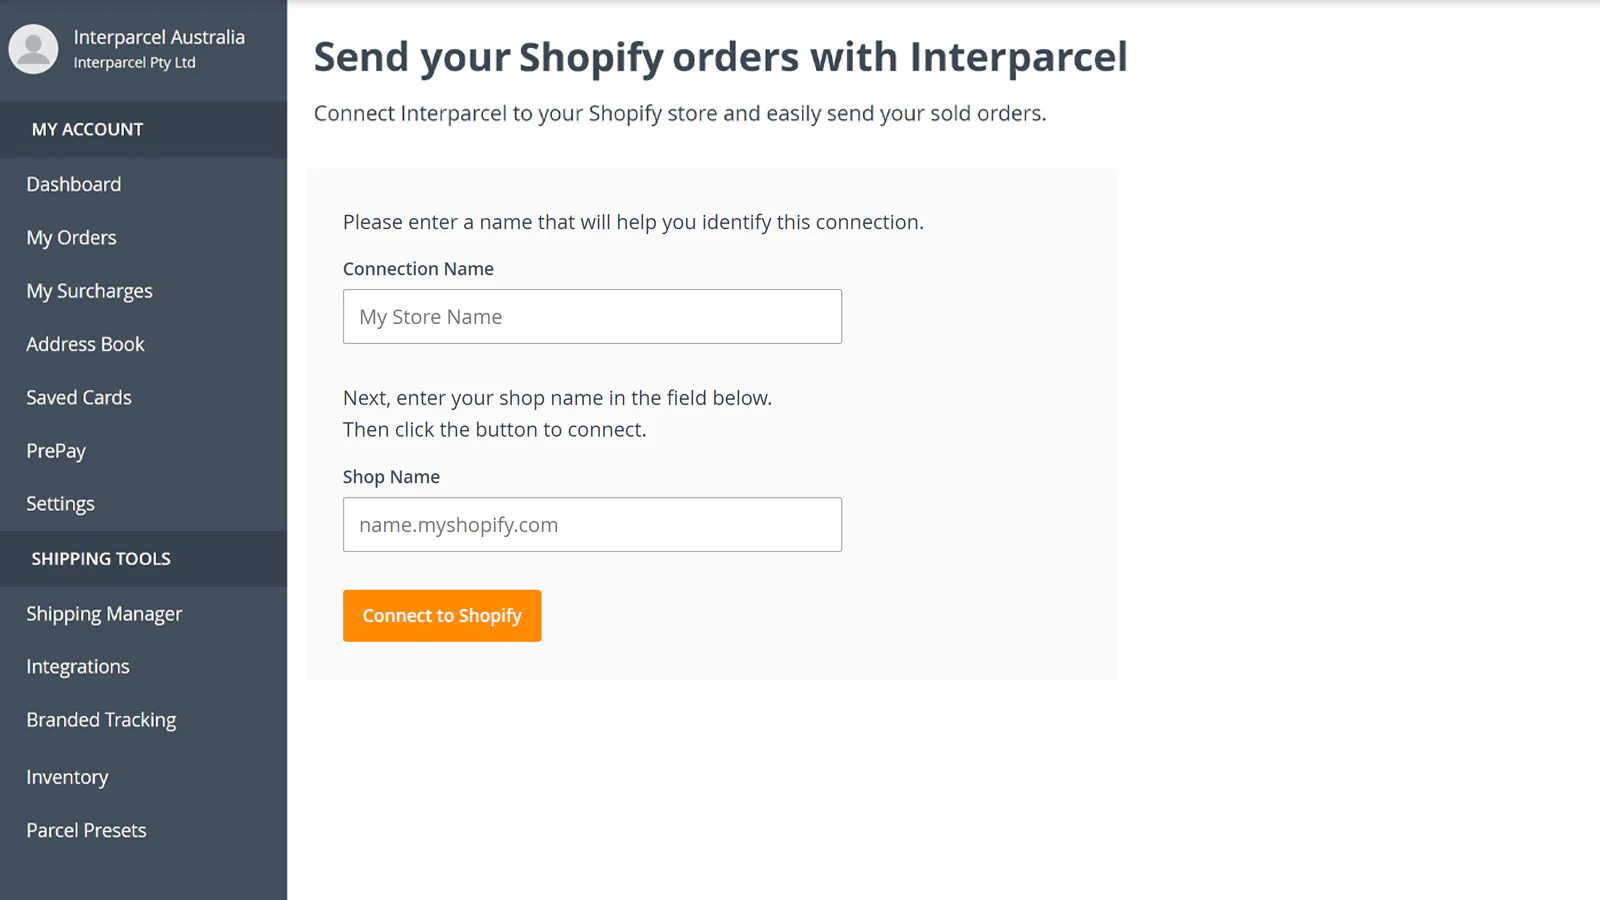This screenshot has height=900, width=1600.
Task: Open My Surcharges section
Action: tap(90, 291)
